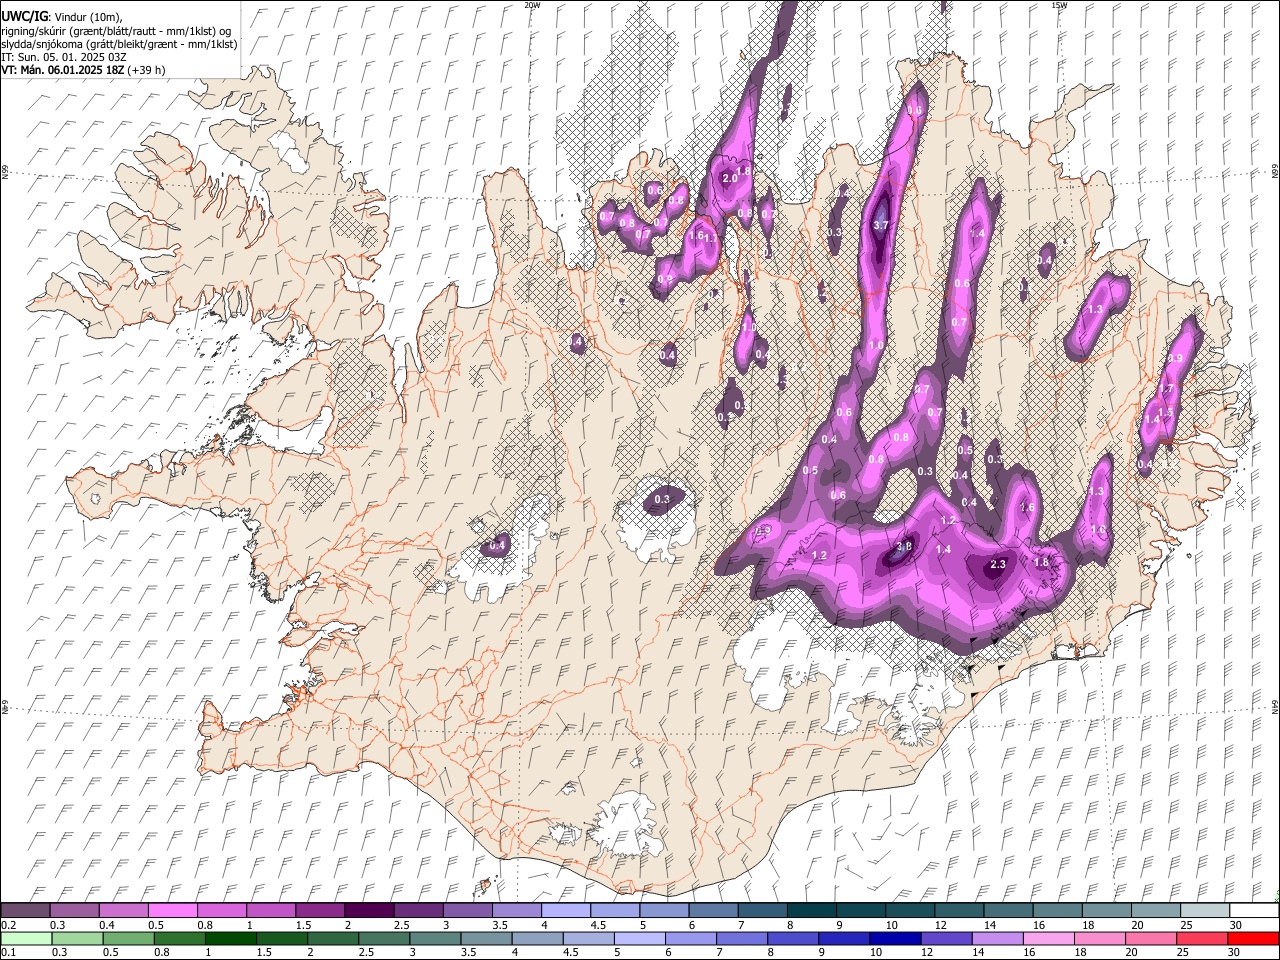Pick the light lavender snow swatch labeled 4
Image resolution: width=1280 pixels, height=960 pixels.
[x=564, y=910]
